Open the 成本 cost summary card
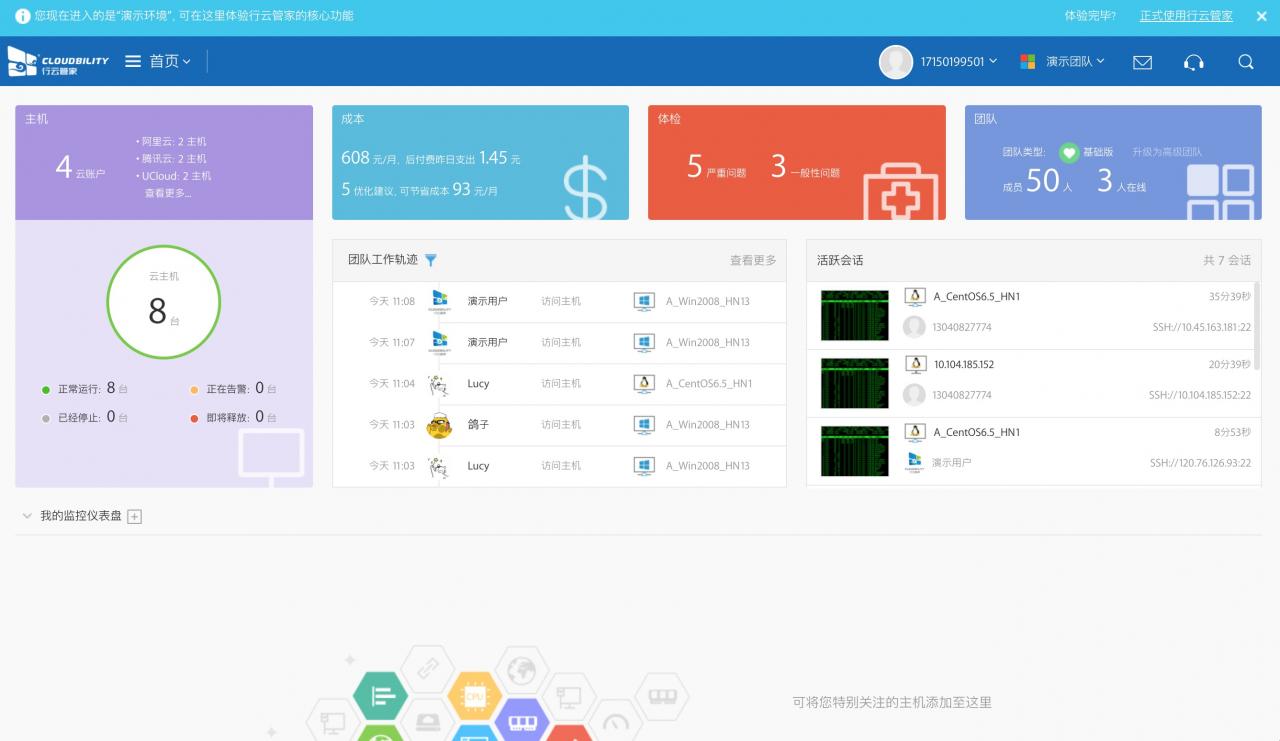Image resolution: width=1280 pixels, height=741 pixels. (x=480, y=162)
